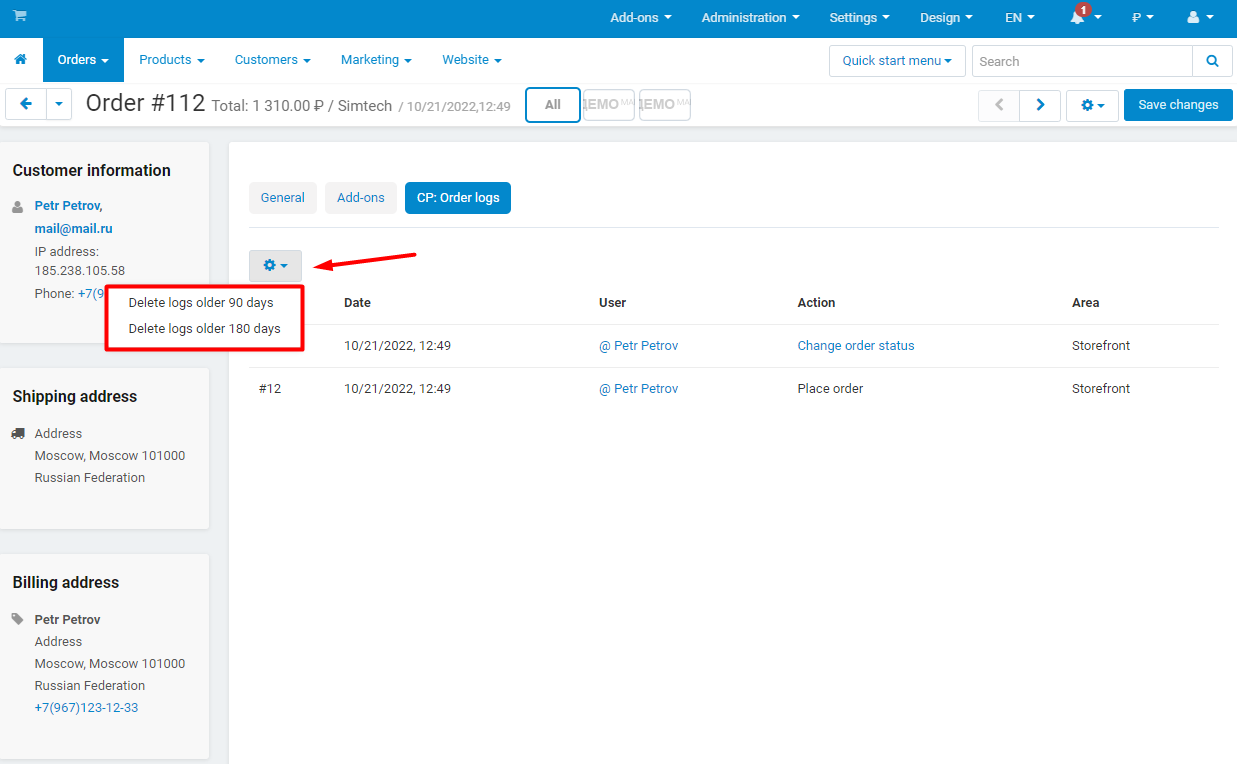Open the Administration dropdown menu

751,17
